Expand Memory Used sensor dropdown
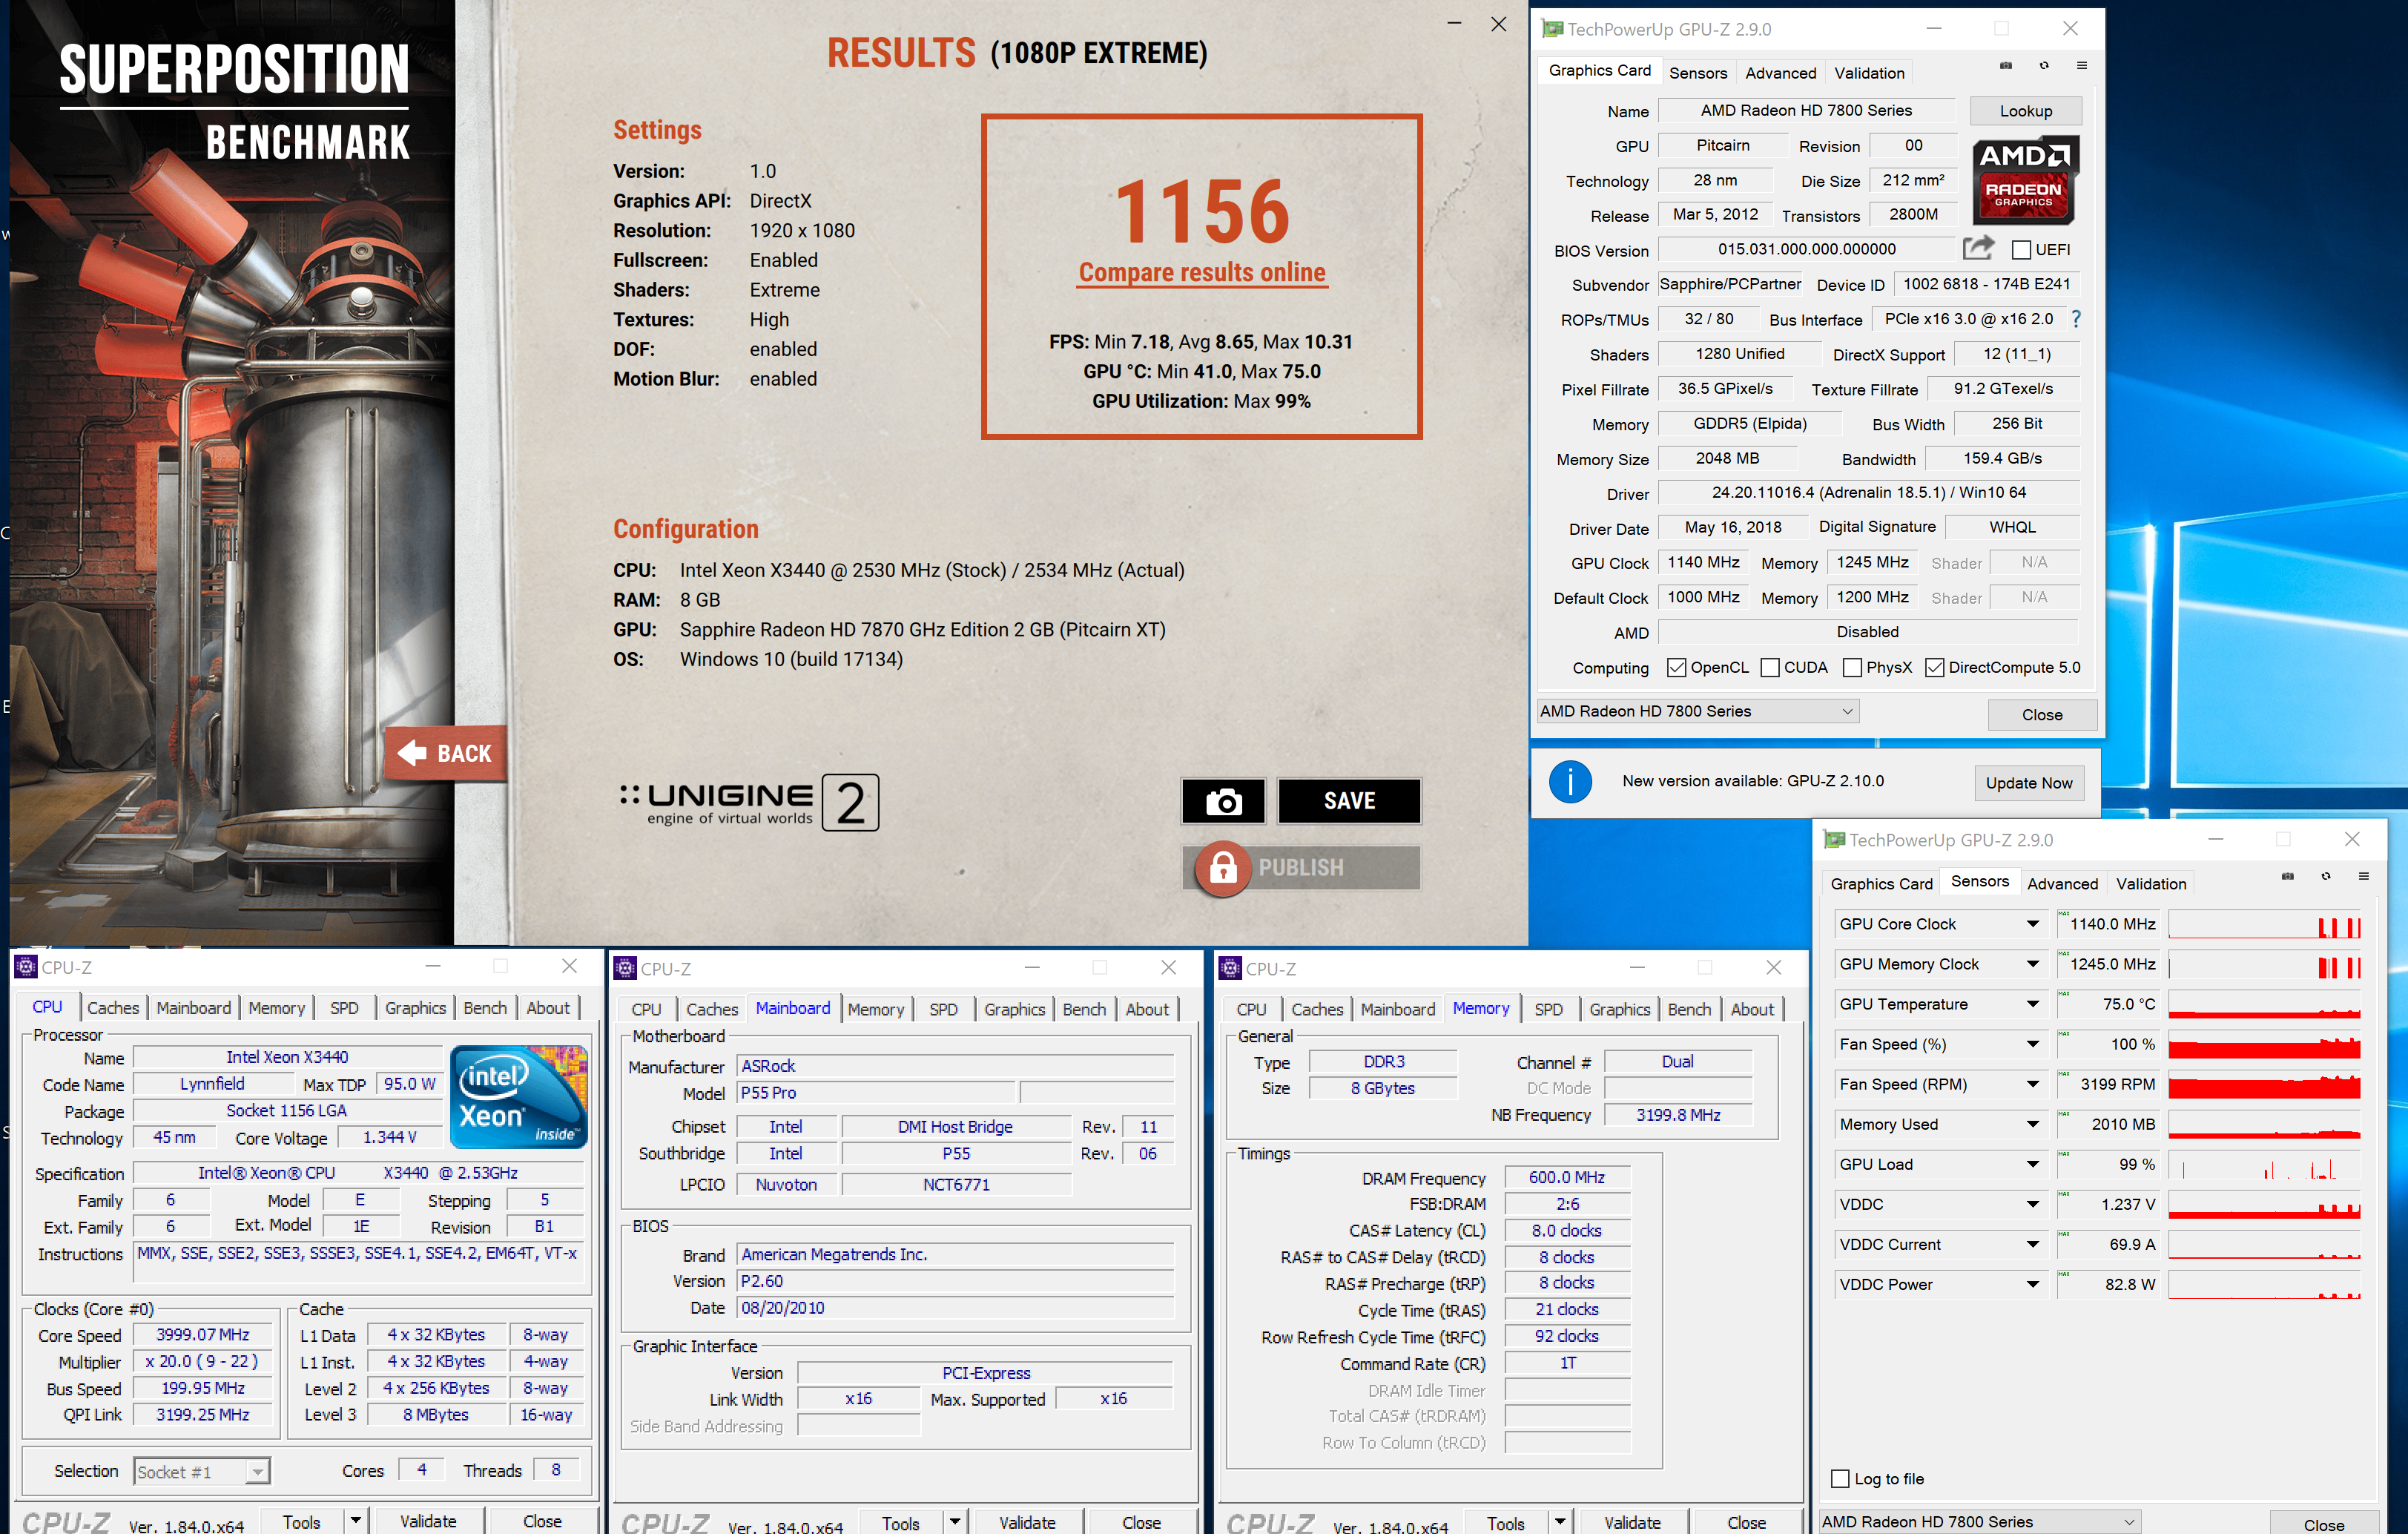Viewport: 2408px width, 1534px height. [x=2032, y=1124]
